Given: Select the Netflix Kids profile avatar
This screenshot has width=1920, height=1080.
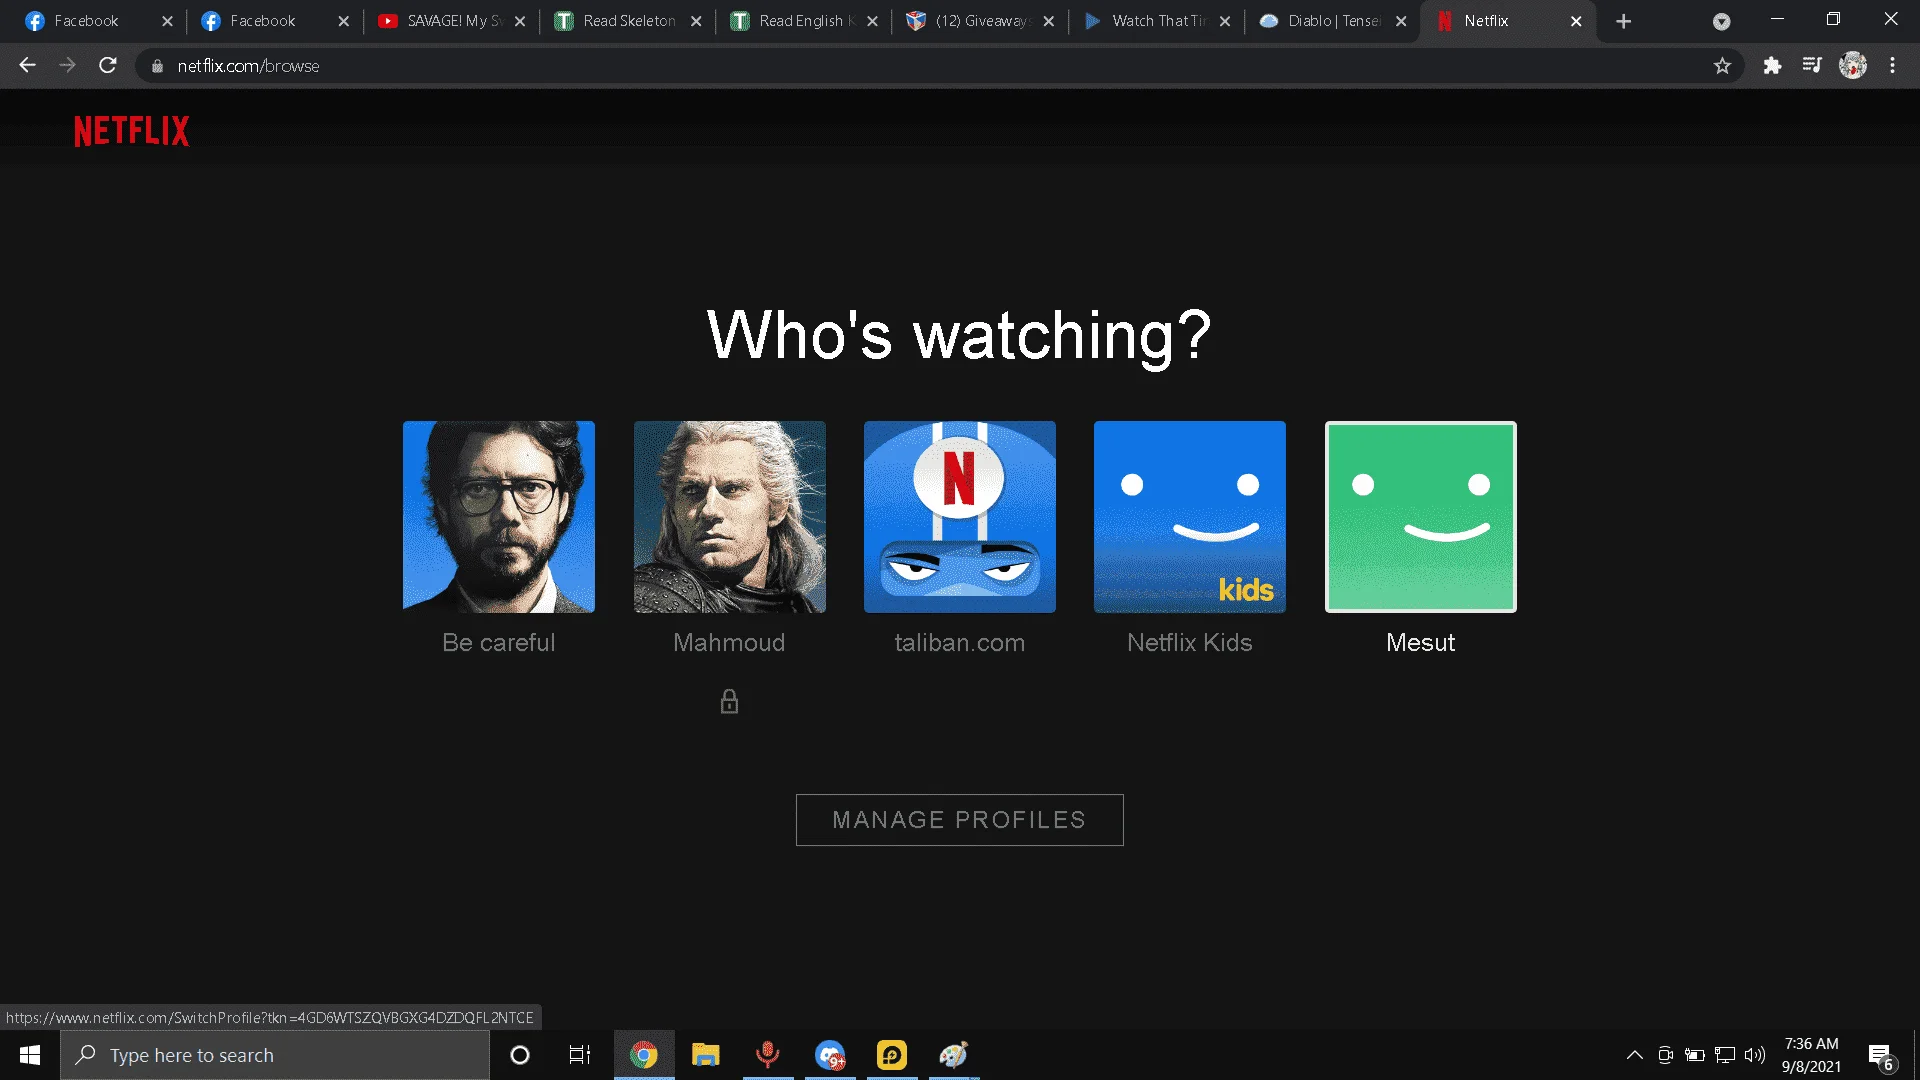Looking at the screenshot, I should point(1190,517).
